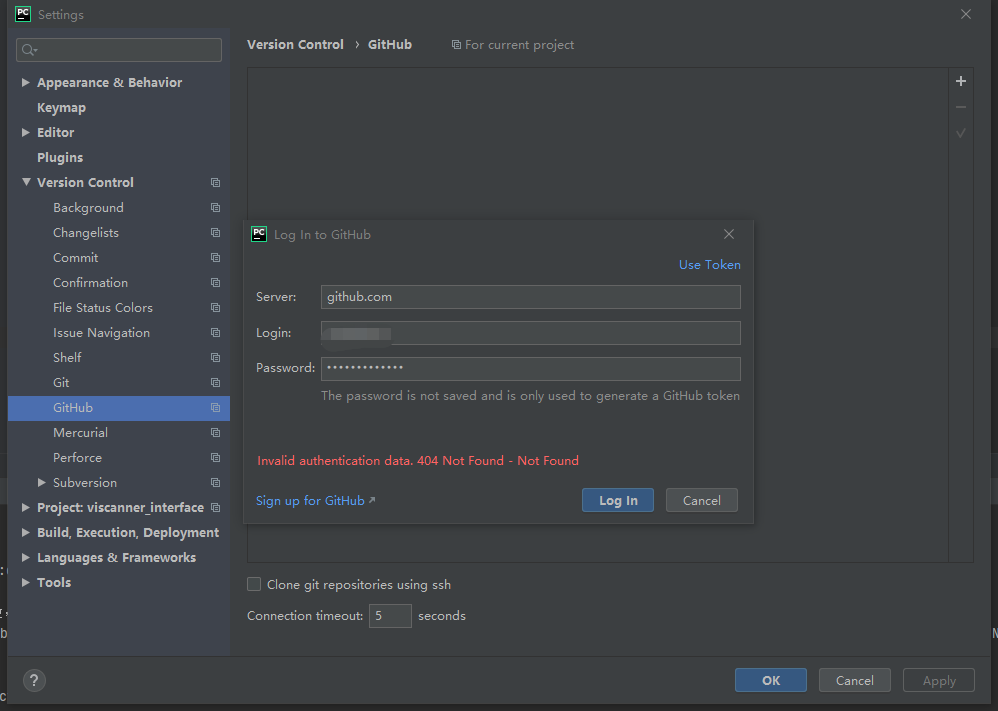The width and height of the screenshot is (998, 711).
Task: Open the Keymap settings page
Action: pyautogui.click(x=61, y=108)
